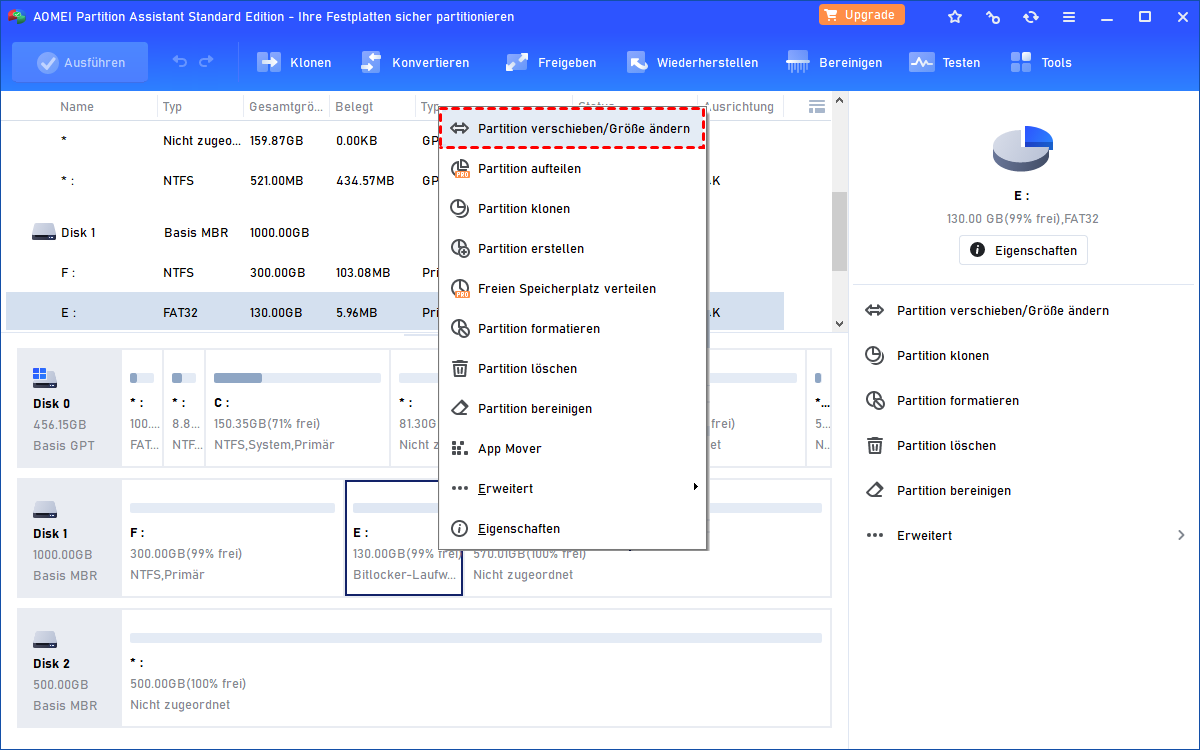The height and width of the screenshot is (750, 1200).
Task: Click the key-shaped icon in title bar
Action: 993,16
